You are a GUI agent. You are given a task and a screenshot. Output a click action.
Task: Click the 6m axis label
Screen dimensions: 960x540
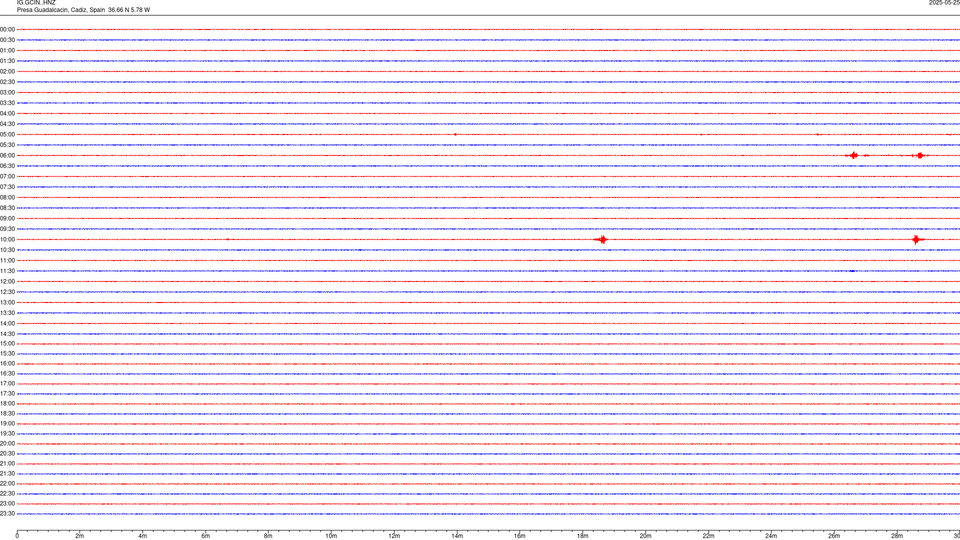pyautogui.click(x=205, y=536)
